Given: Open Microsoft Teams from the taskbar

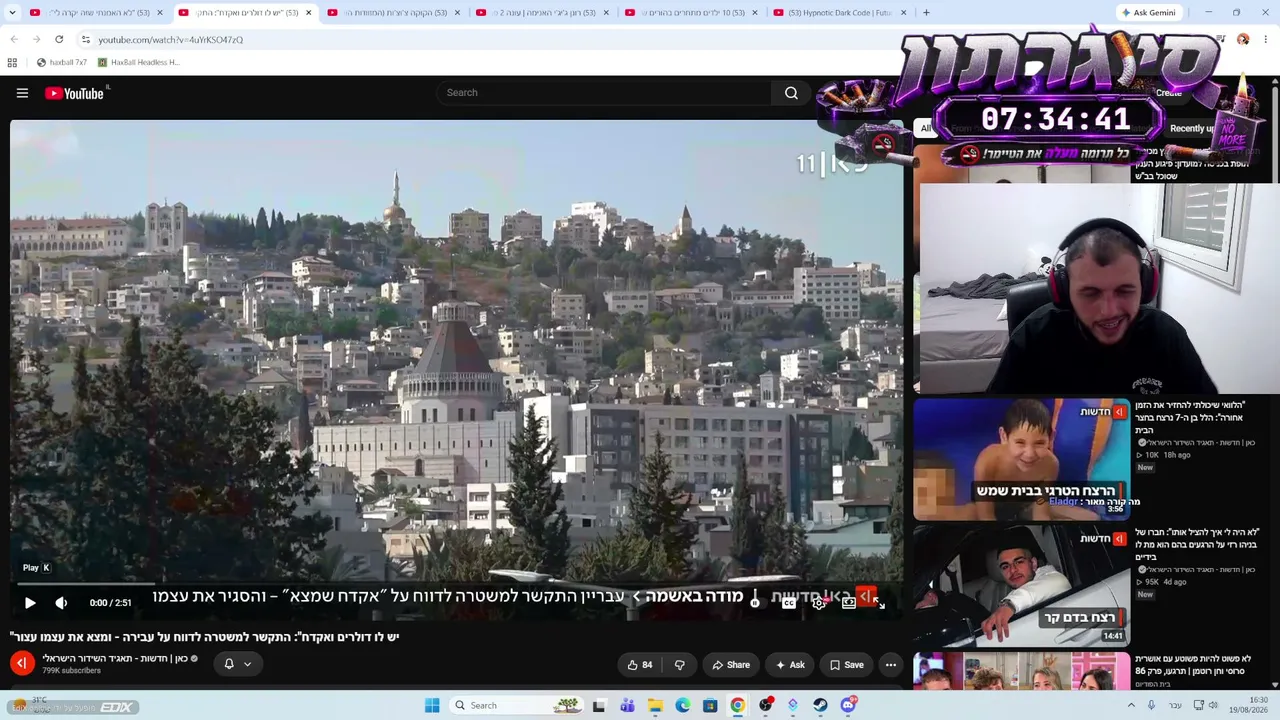Looking at the screenshot, I should point(627,706).
